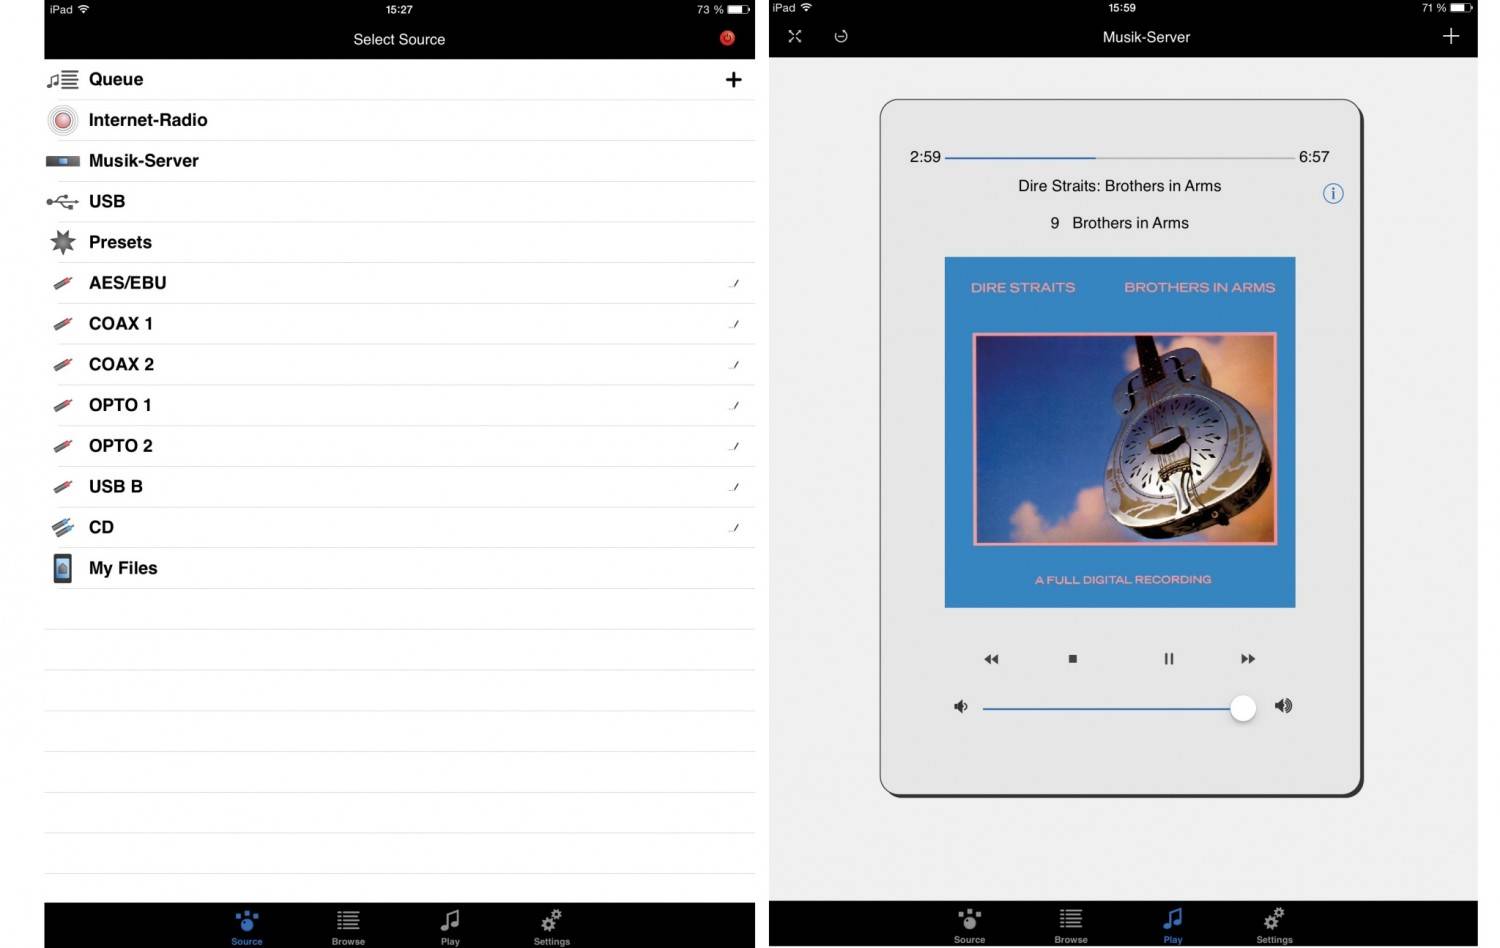Image resolution: width=1500 pixels, height=948 pixels.
Task: Tap the Presets star icon
Action: pos(63,242)
